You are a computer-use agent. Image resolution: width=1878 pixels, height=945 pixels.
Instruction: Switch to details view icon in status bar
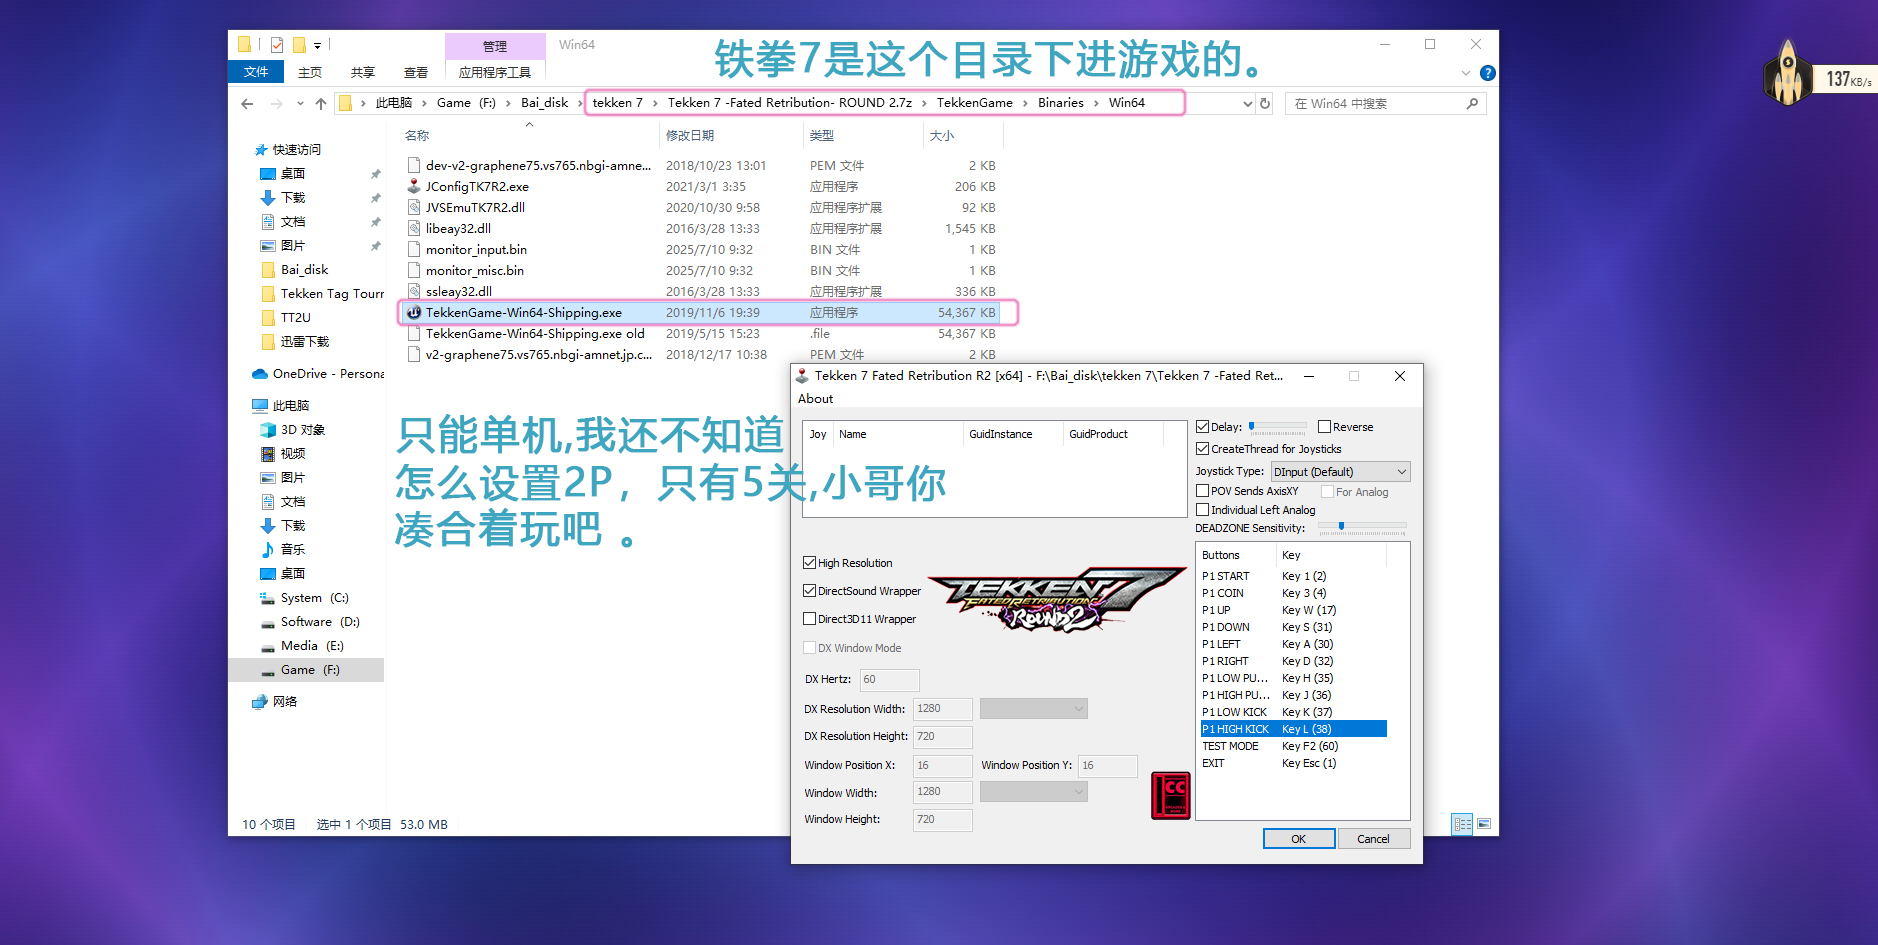(1462, 824)
